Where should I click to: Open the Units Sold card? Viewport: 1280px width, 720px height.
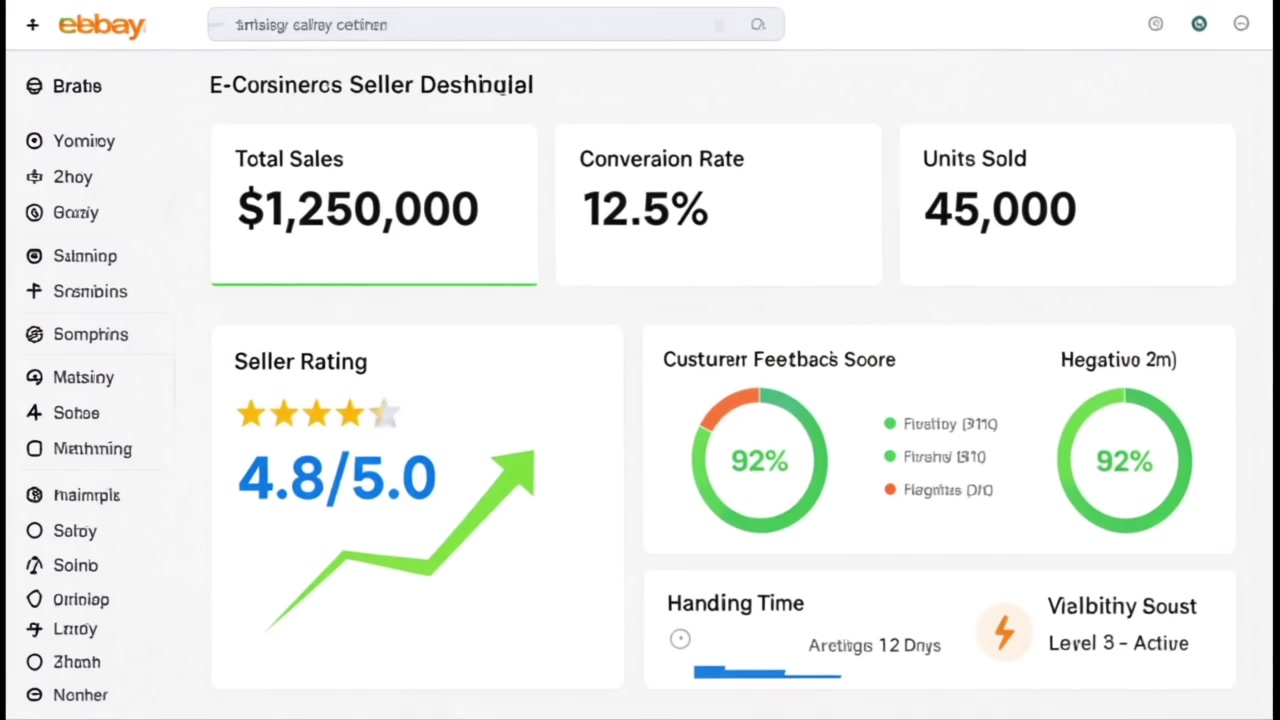point(1067,204)
